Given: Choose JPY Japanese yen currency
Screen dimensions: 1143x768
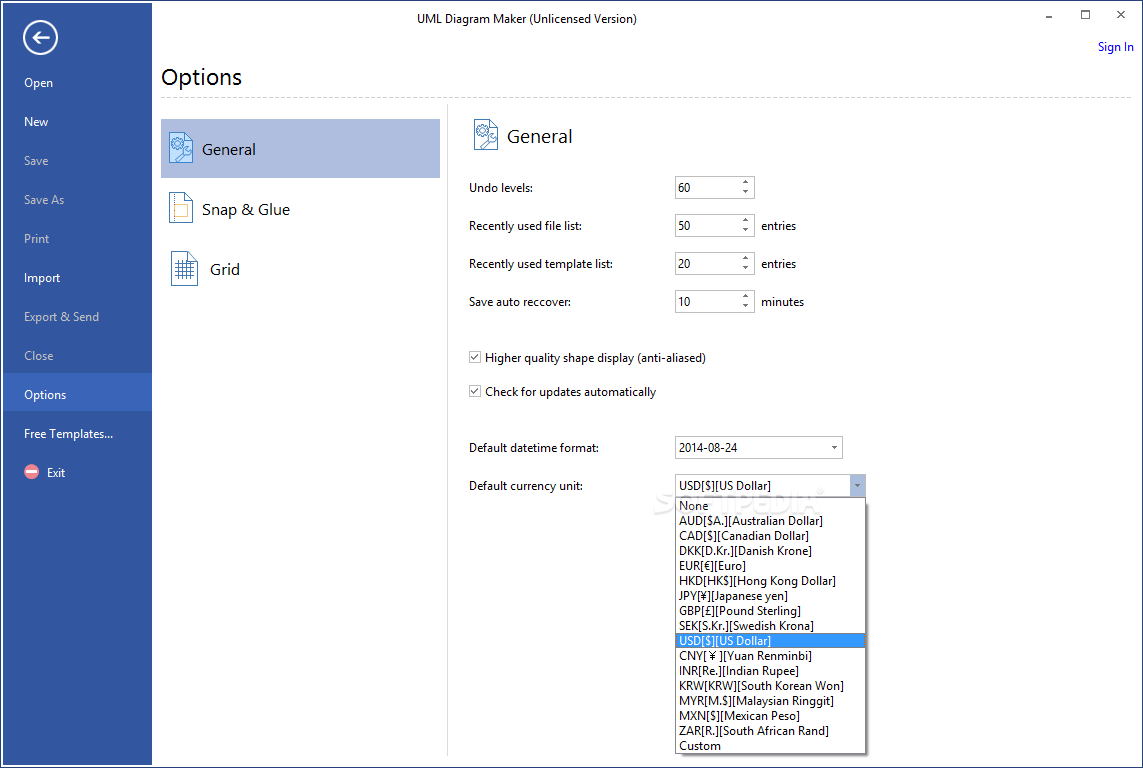Looking at the screenshot, I should pyautogui.click(x=771, y=595).
